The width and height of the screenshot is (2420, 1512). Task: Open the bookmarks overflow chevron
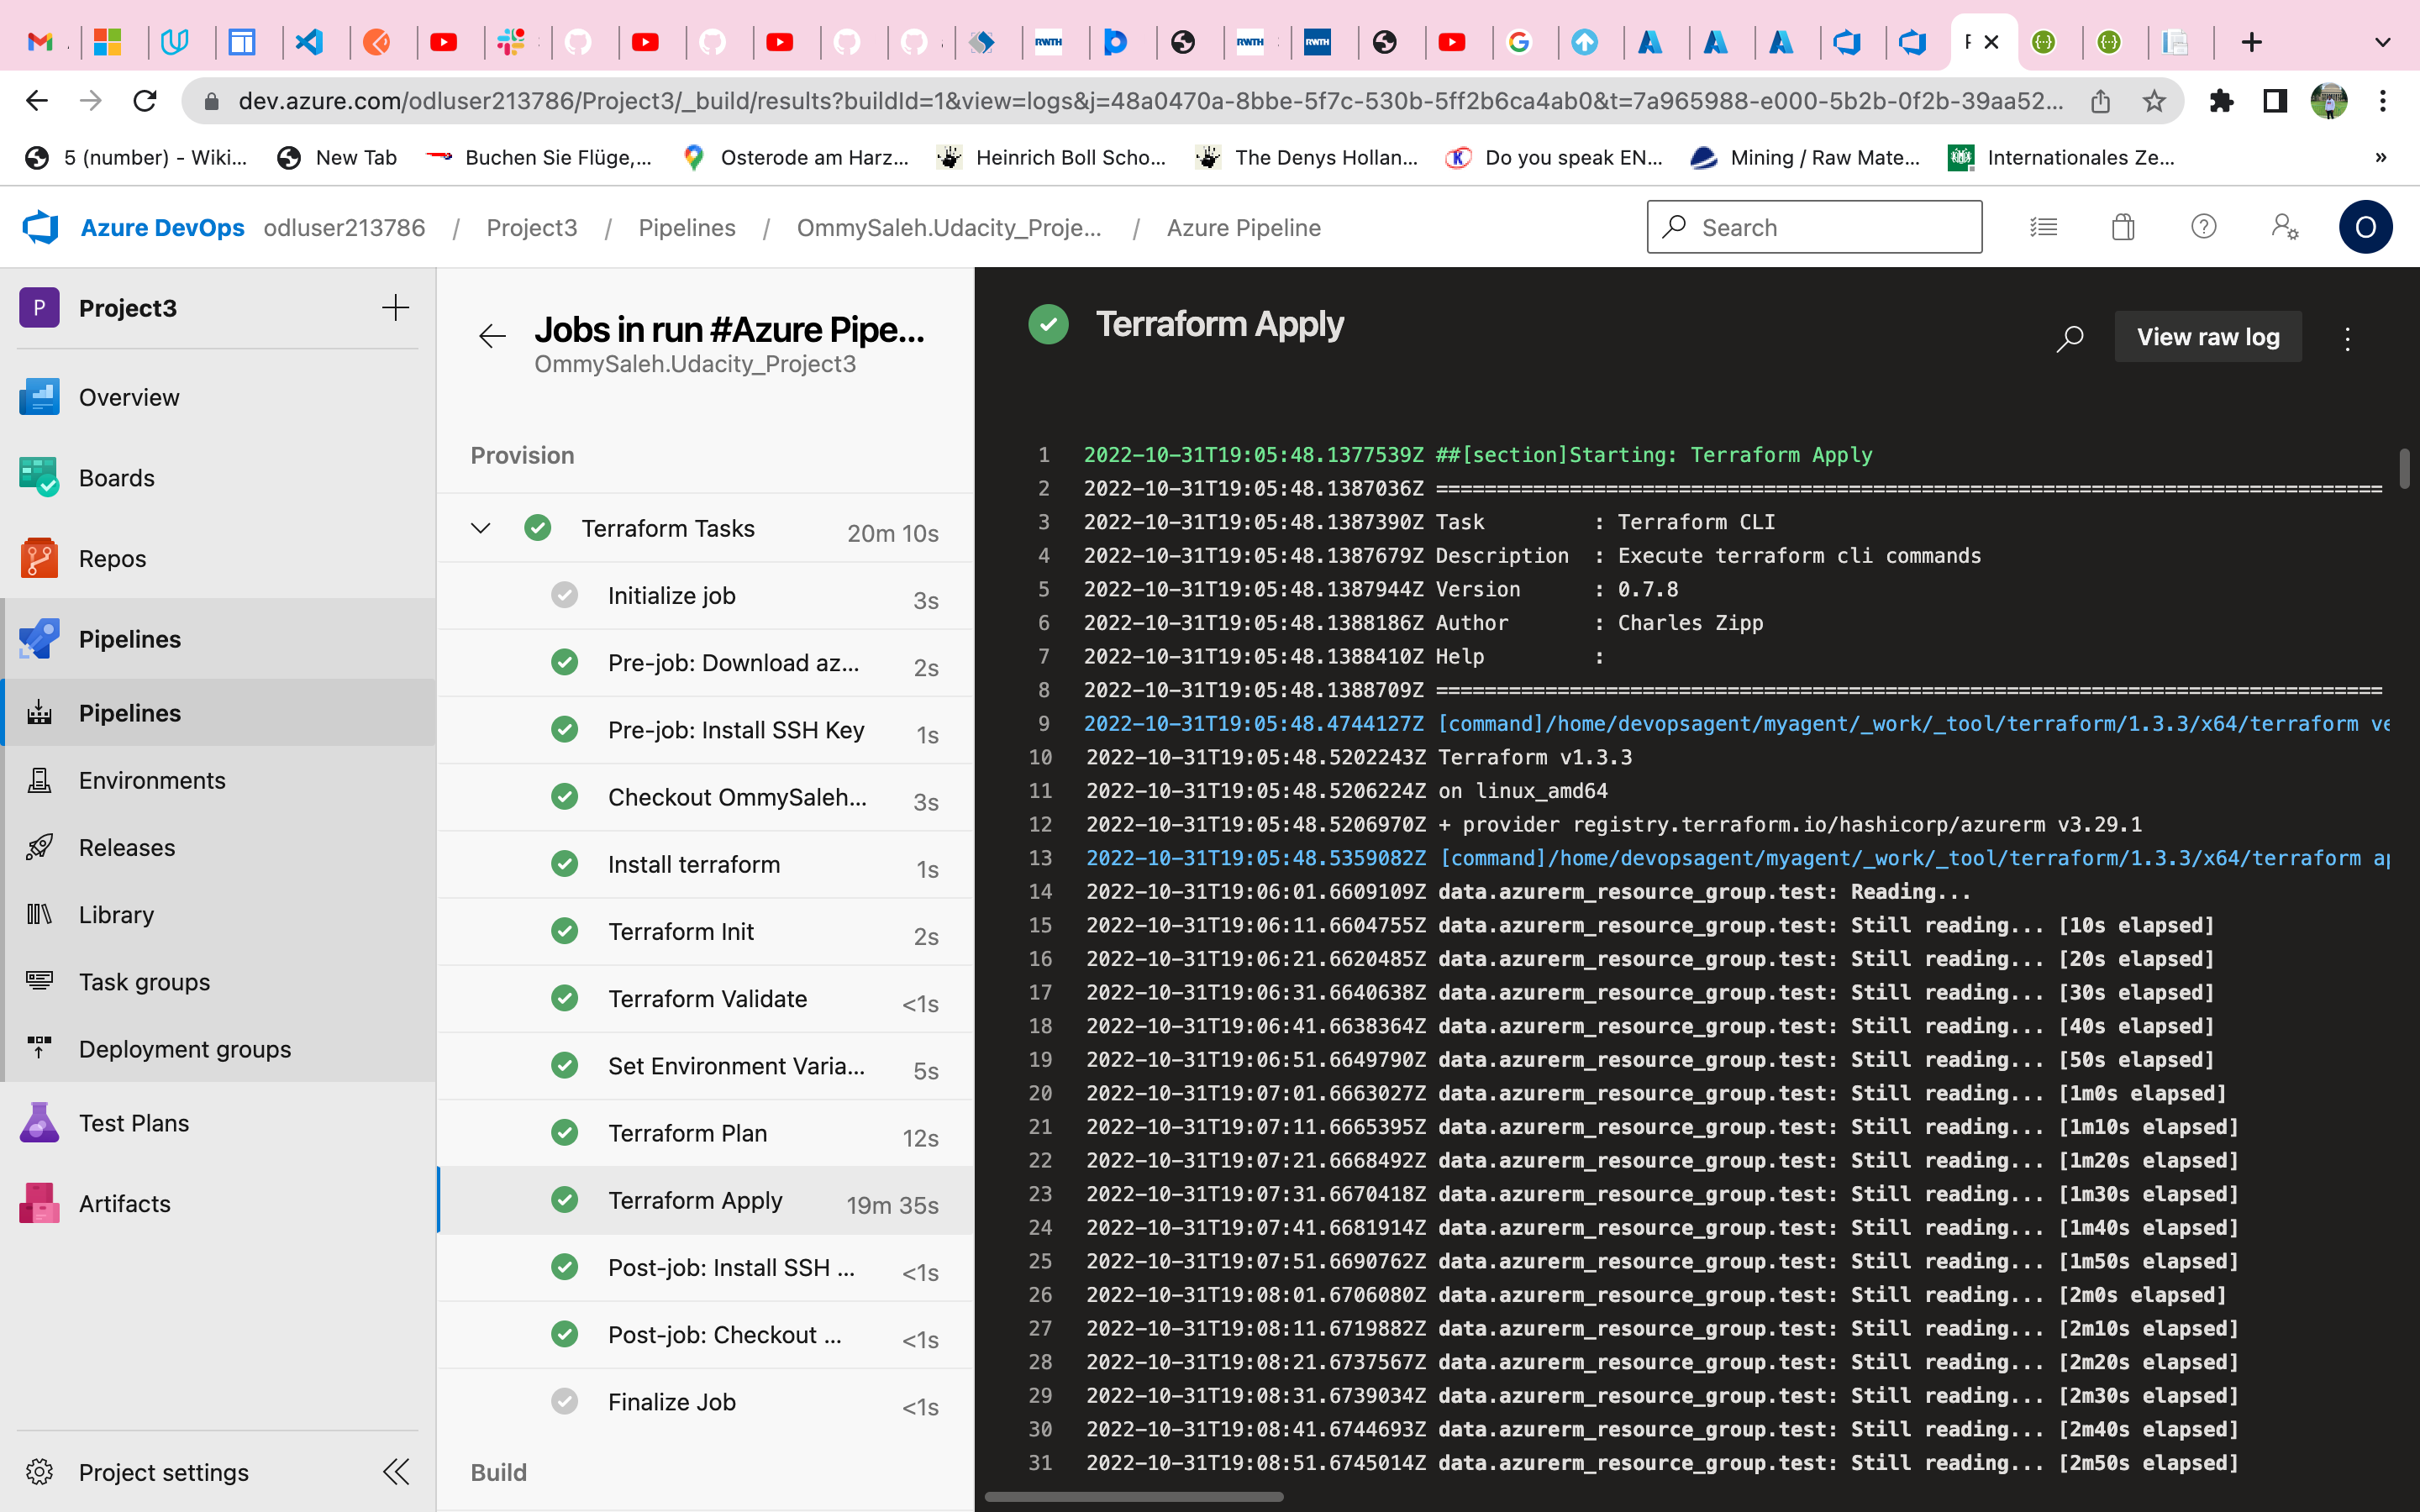click(2380, 157)
